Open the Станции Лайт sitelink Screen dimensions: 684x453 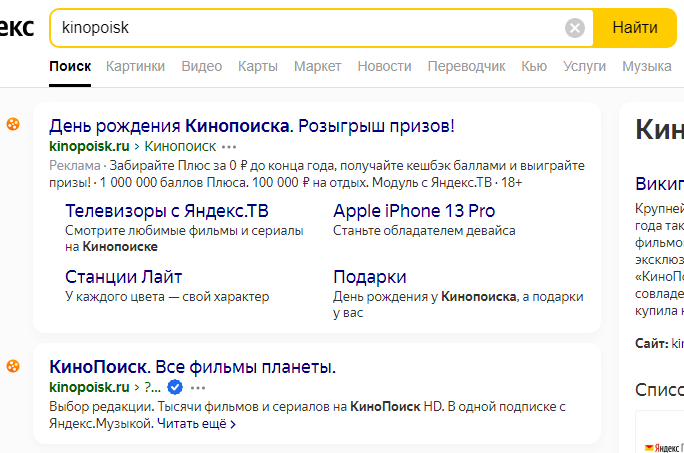pos(123,277)
